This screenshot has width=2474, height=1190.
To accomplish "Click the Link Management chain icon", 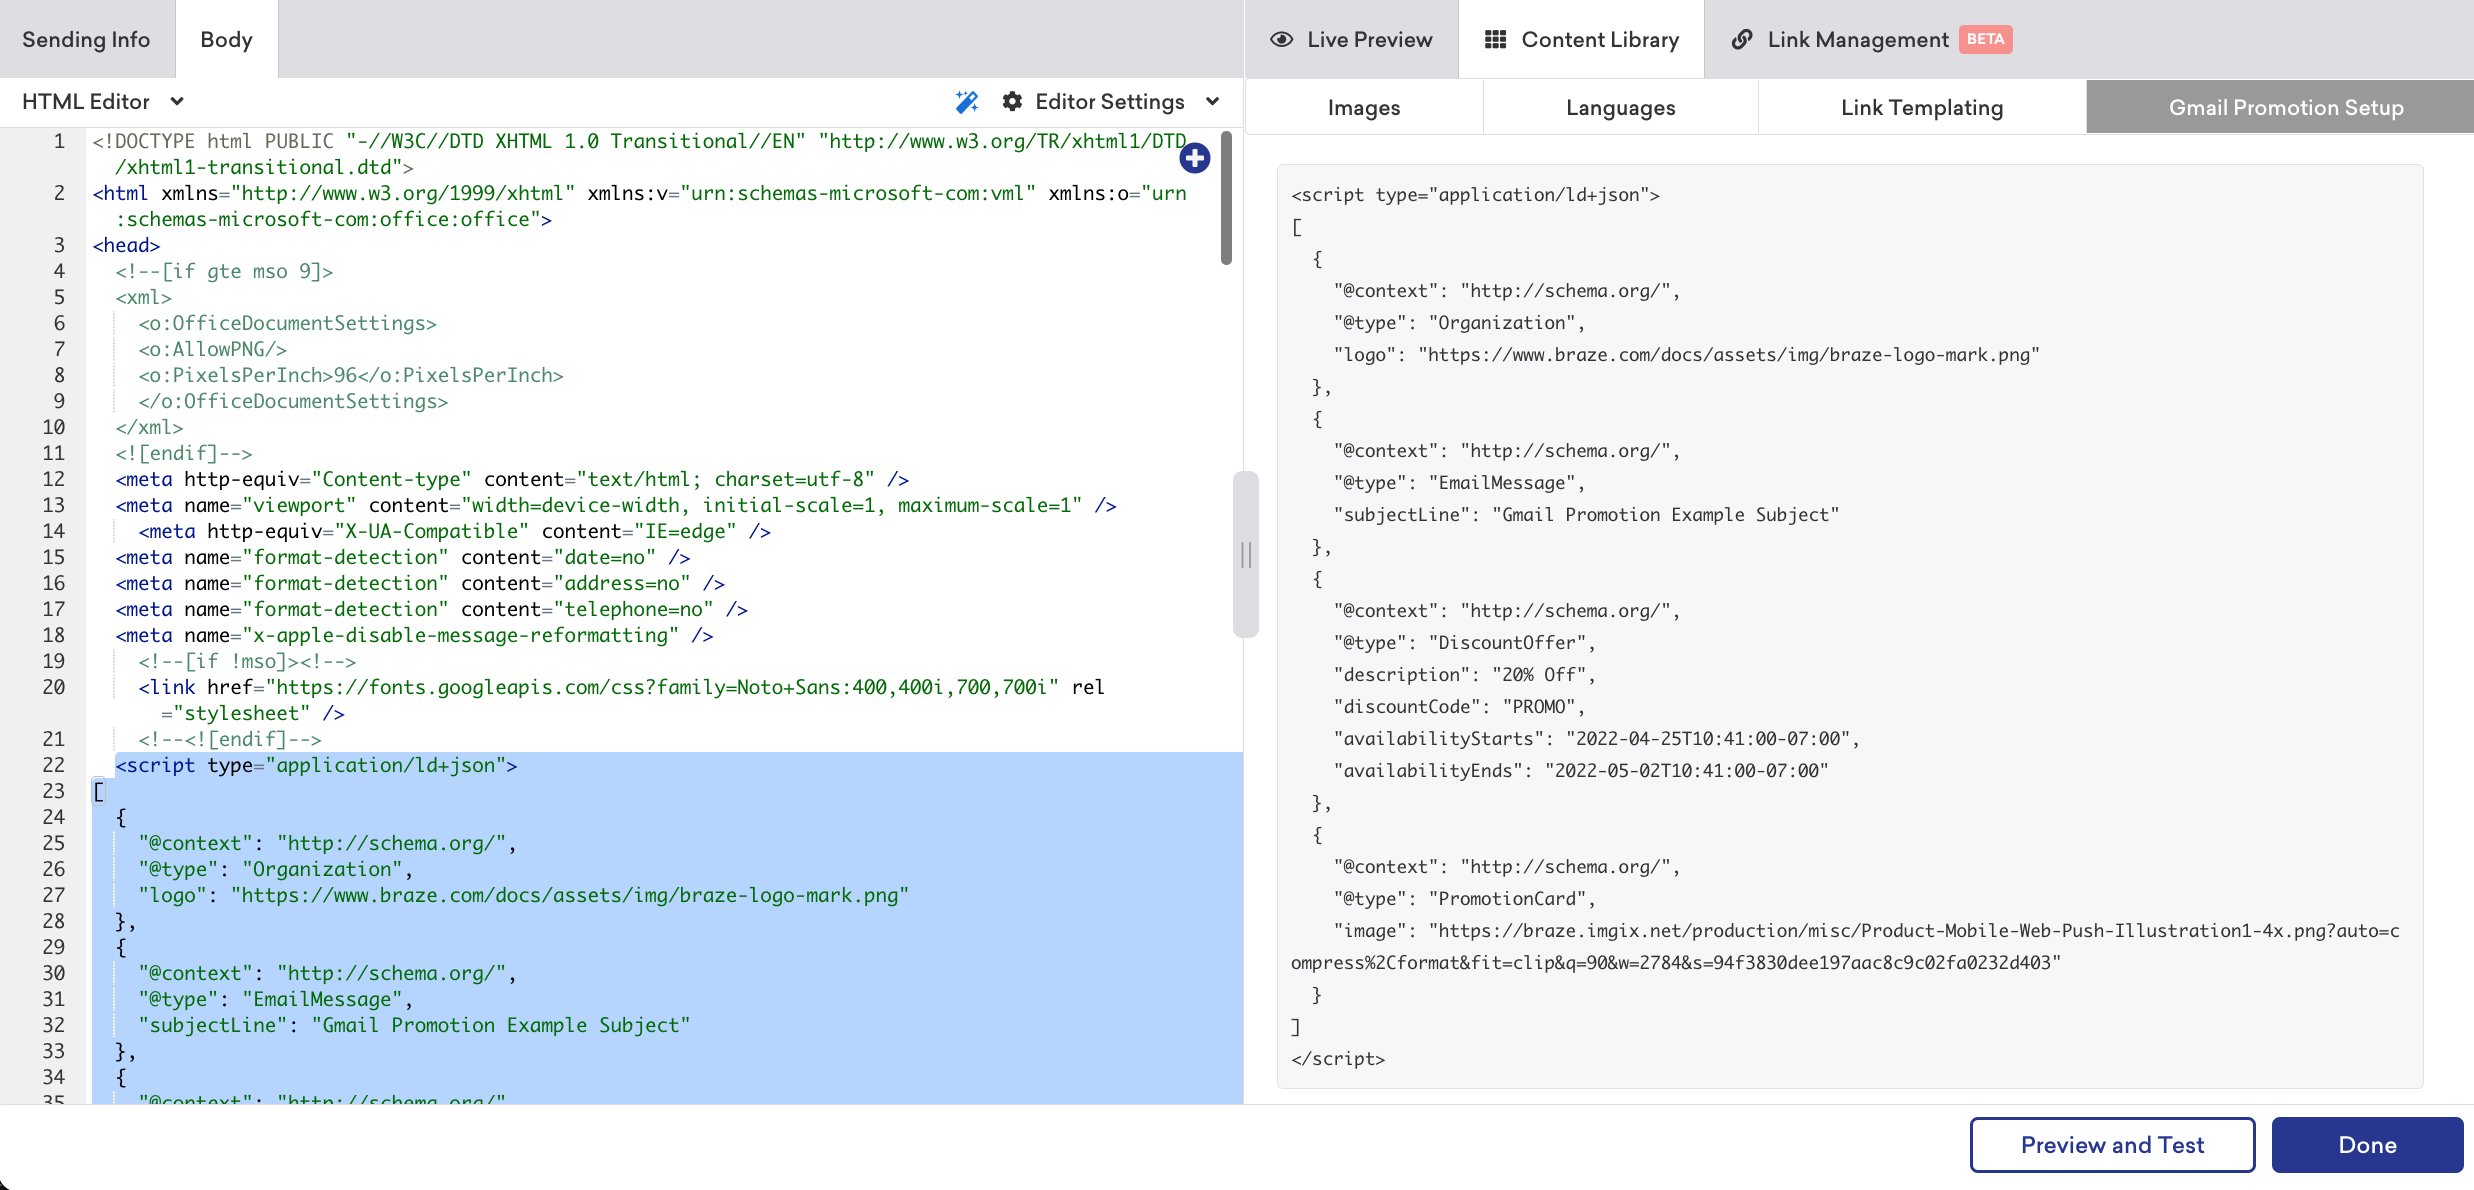I will point(1742,39).
